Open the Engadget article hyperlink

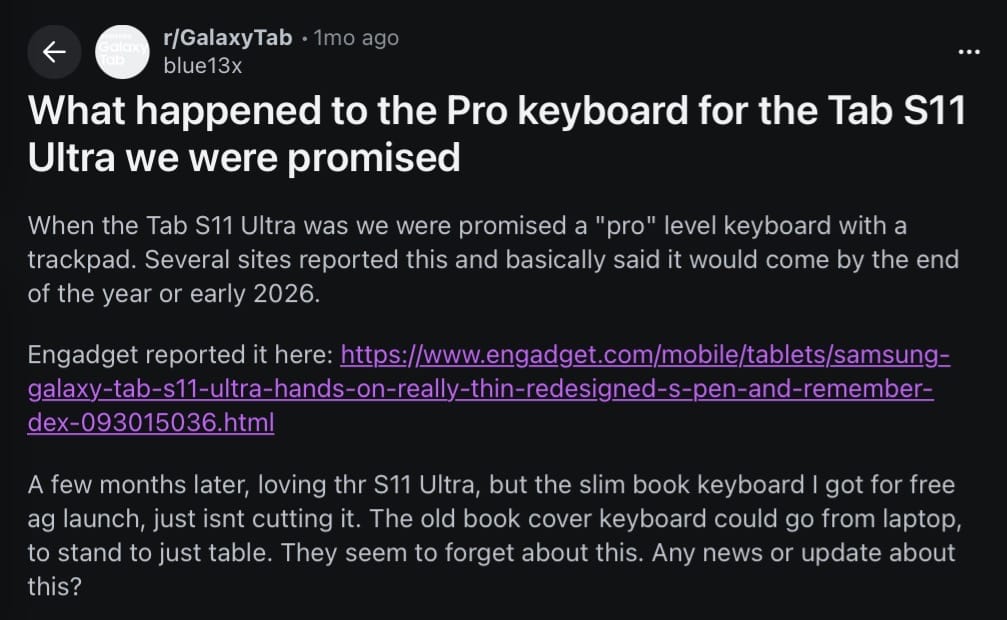pyautogui.click(x=645, y=355)
